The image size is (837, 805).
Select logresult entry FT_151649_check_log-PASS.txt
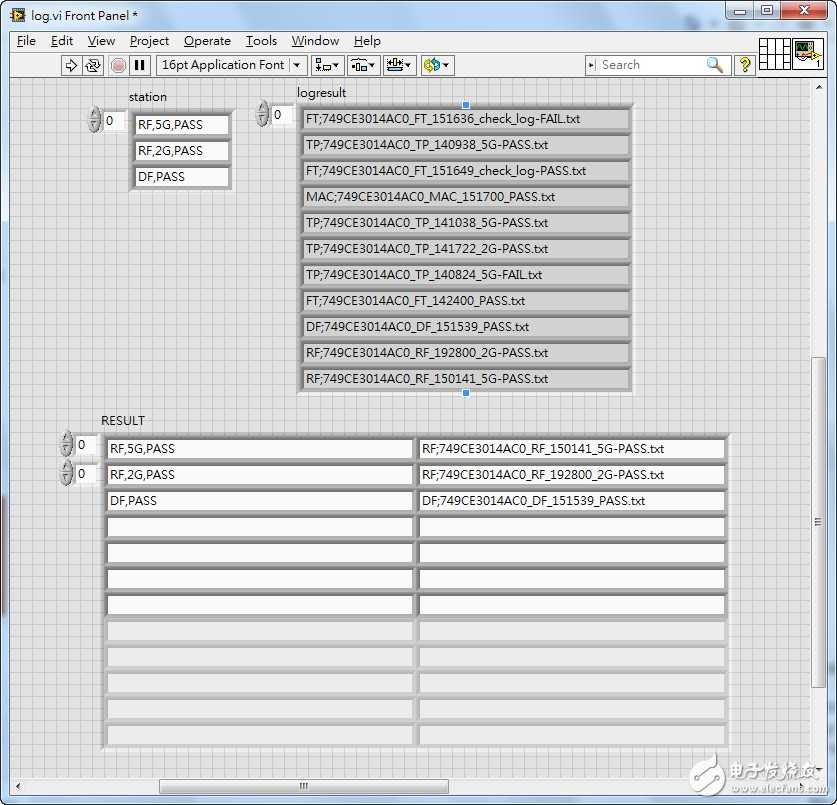point(465,171)
